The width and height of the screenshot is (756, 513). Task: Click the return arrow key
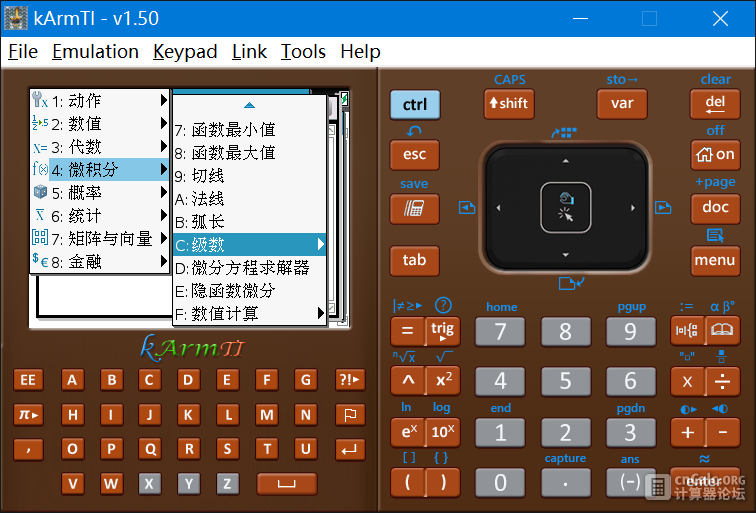click(350, 449)
